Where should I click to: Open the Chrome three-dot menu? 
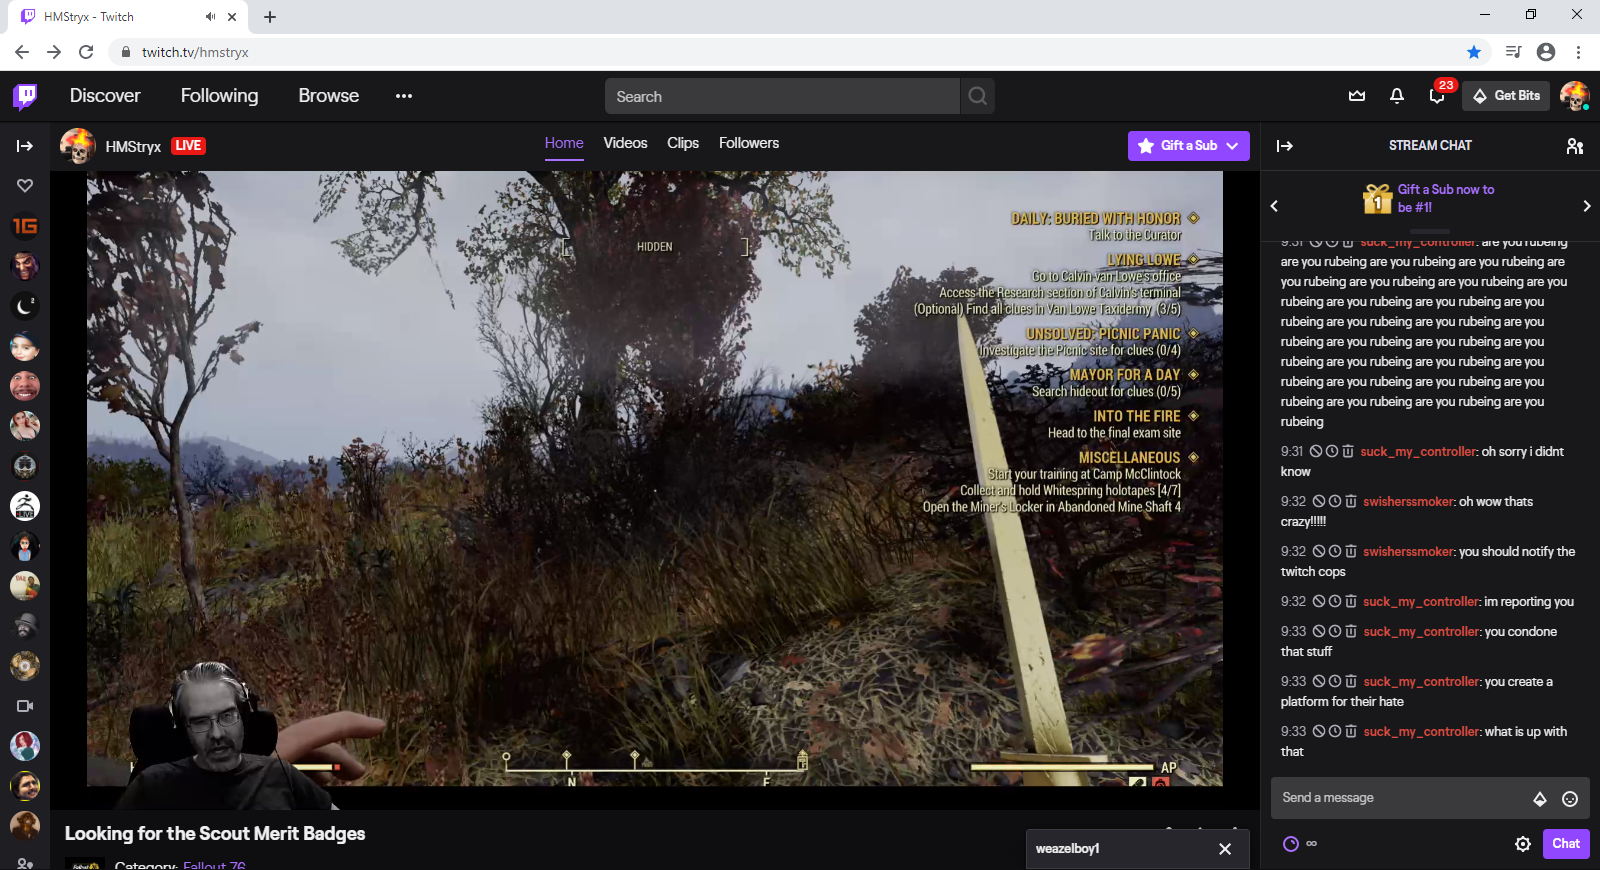point(1578,52)
